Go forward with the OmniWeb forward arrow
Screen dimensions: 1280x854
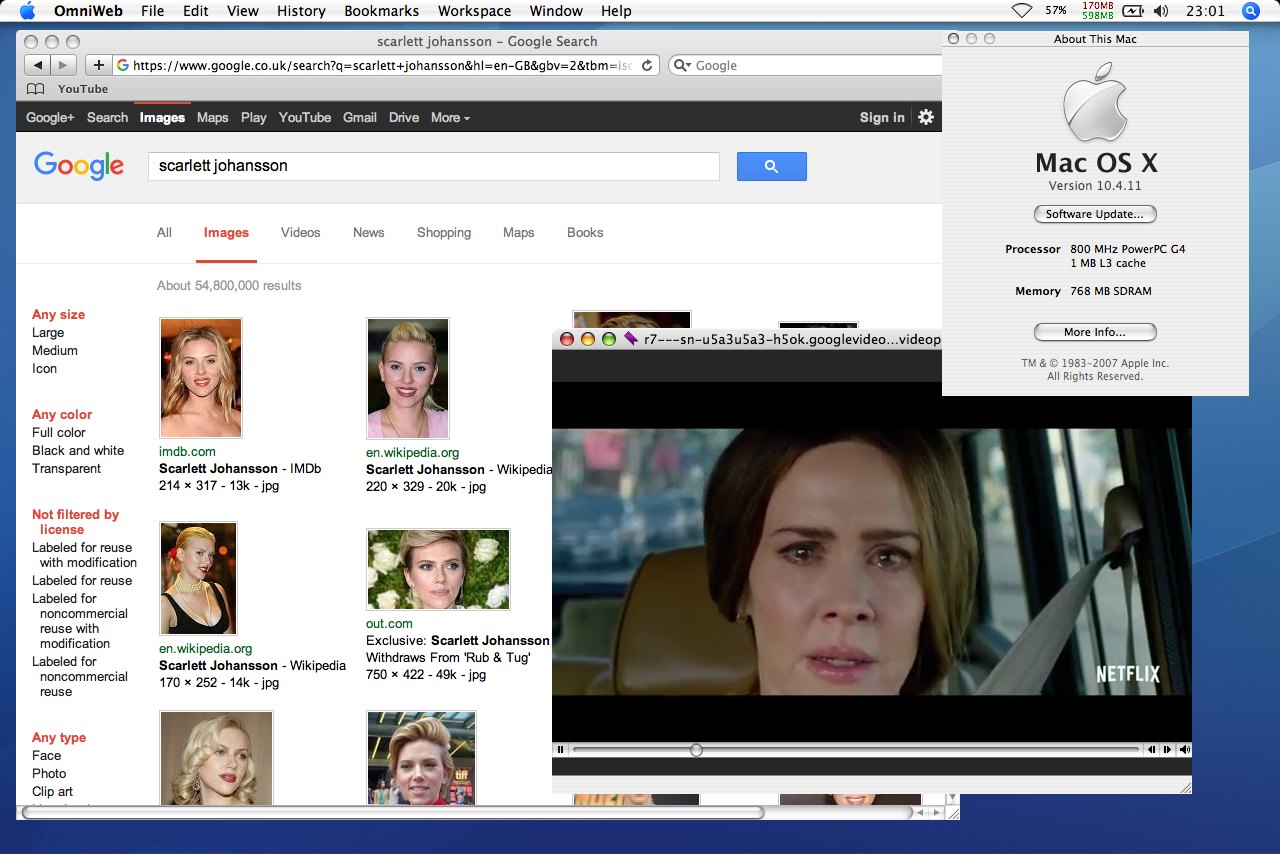(63, 65)
